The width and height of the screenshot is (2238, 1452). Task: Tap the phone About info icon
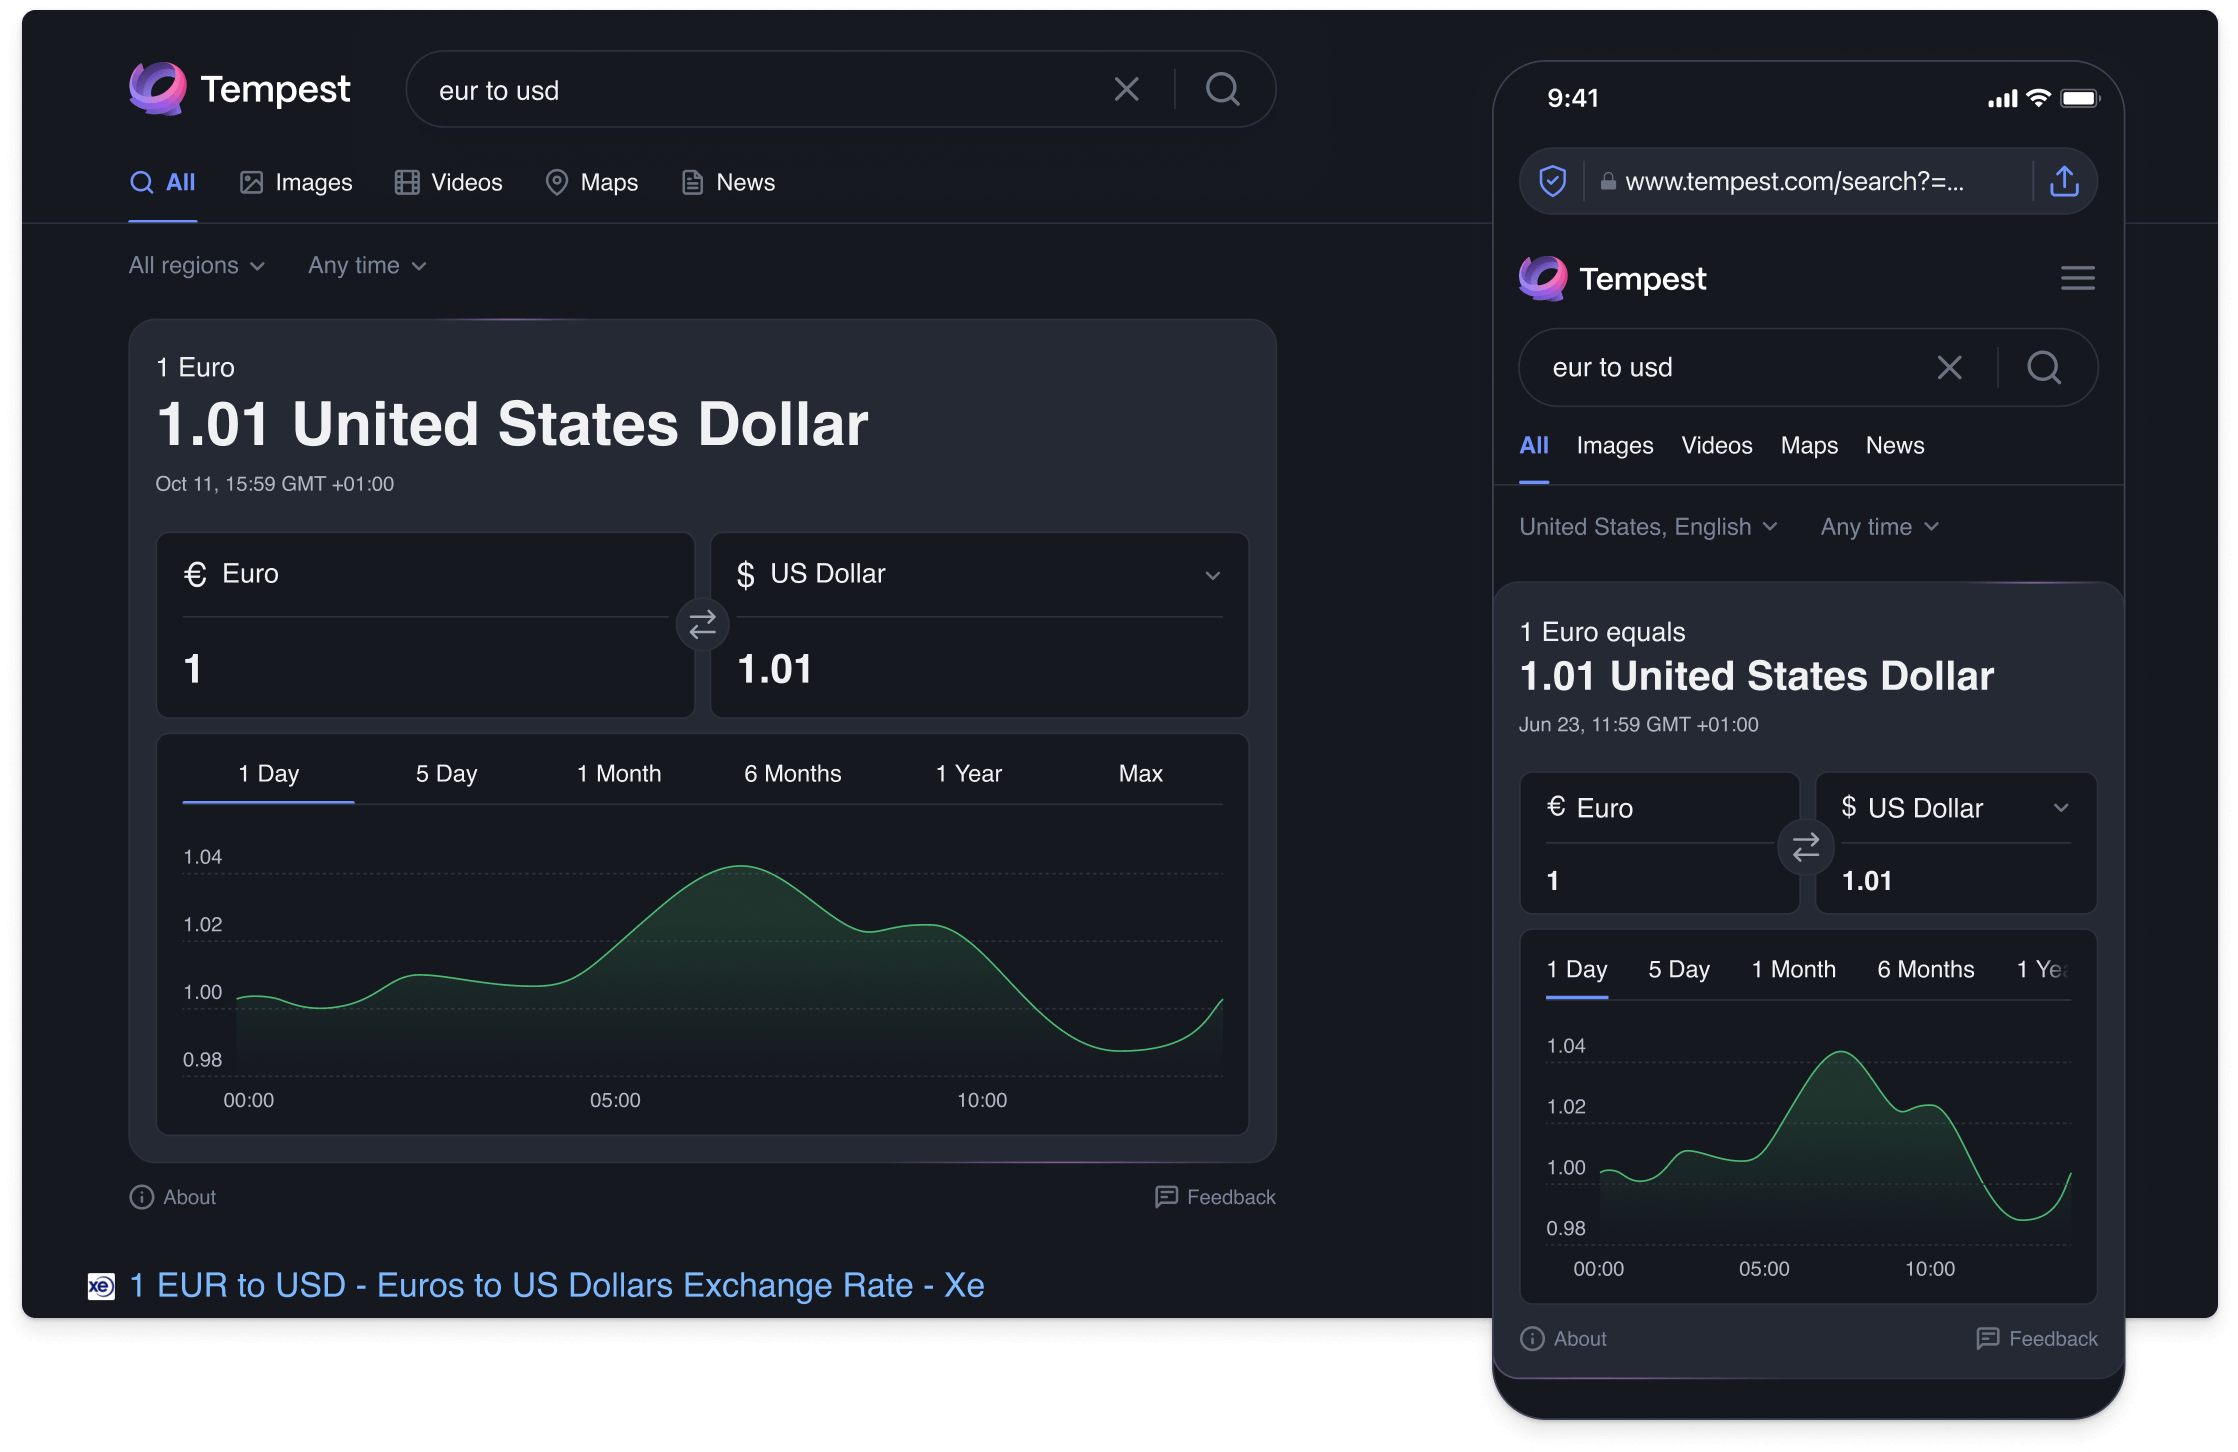click(x=1531, y=1339)
